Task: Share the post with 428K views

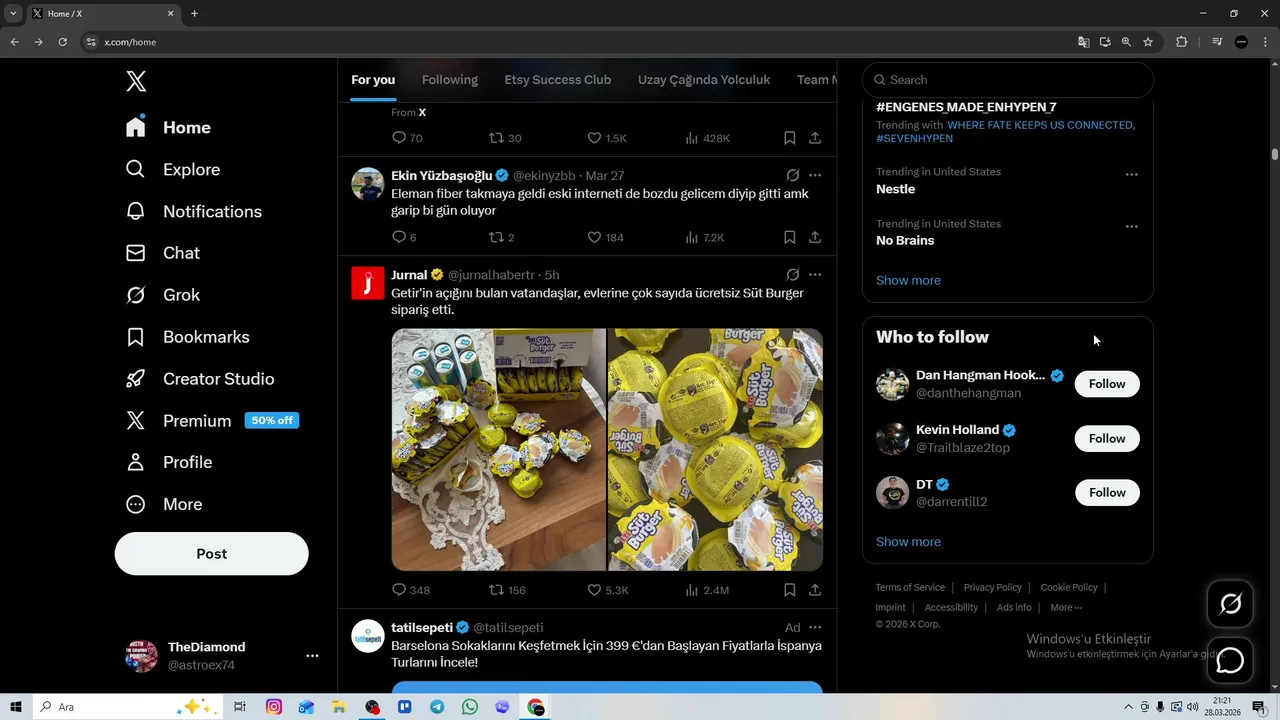Action: click(x=815, y=138)
